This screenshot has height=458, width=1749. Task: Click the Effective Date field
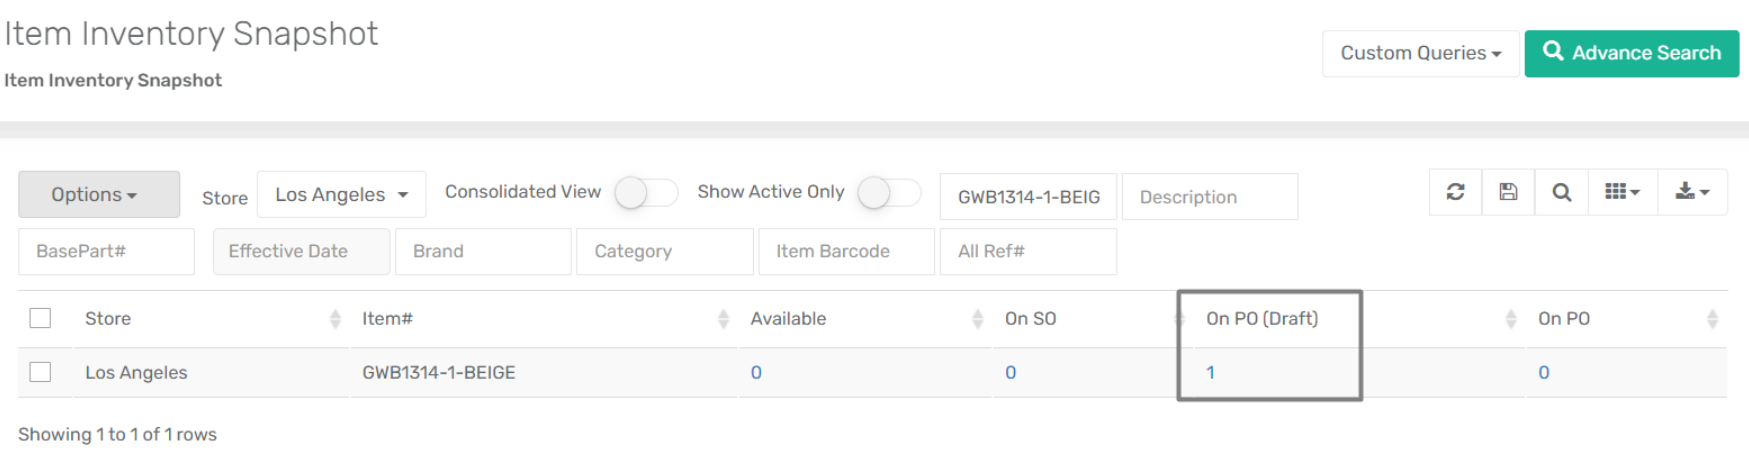click(x=301, y=251)
